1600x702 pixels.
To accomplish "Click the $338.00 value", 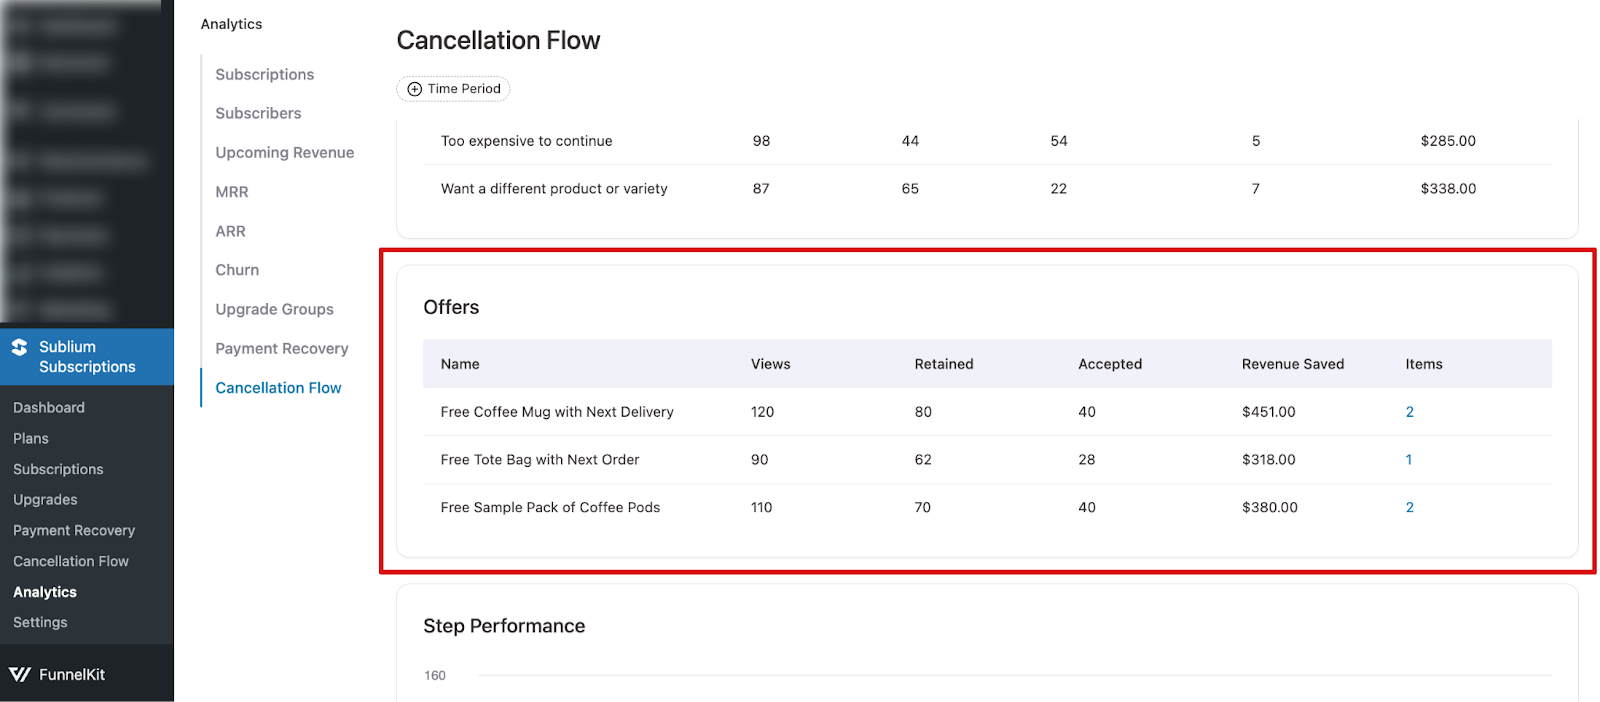I will pos(1448,189).
